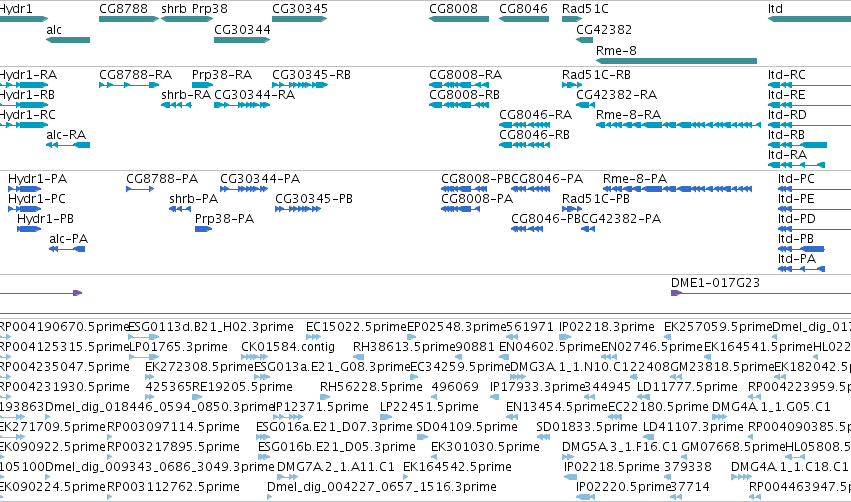This screenshot has width=851, height=502.
Task: Select the CG42382 gene label
Action: click(604, 30)
